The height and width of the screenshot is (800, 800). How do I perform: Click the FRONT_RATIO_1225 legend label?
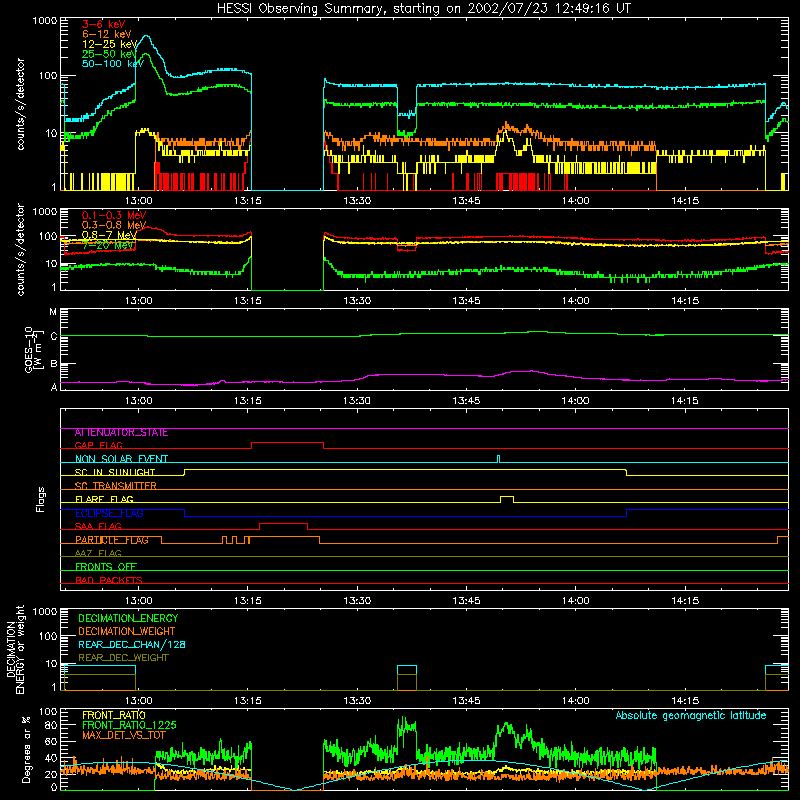tap(129, 726)
